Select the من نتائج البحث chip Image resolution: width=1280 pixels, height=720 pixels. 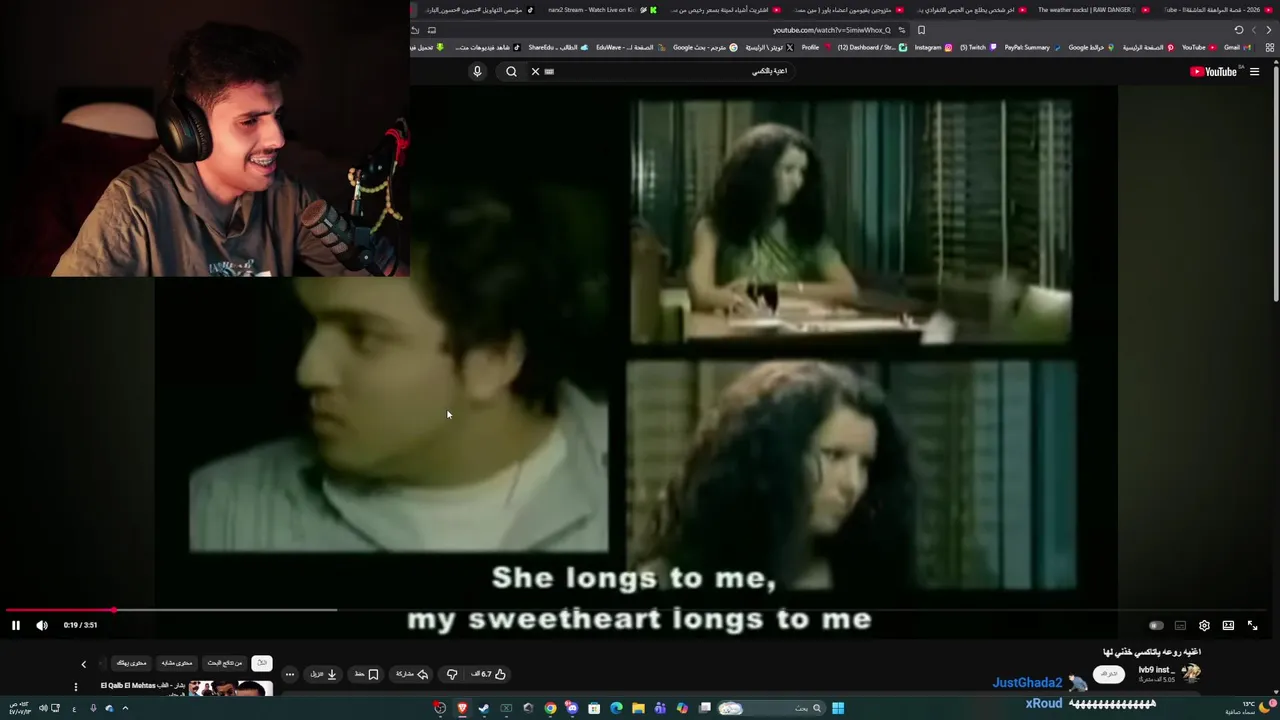pyautogui.click(x=225, y=663)
